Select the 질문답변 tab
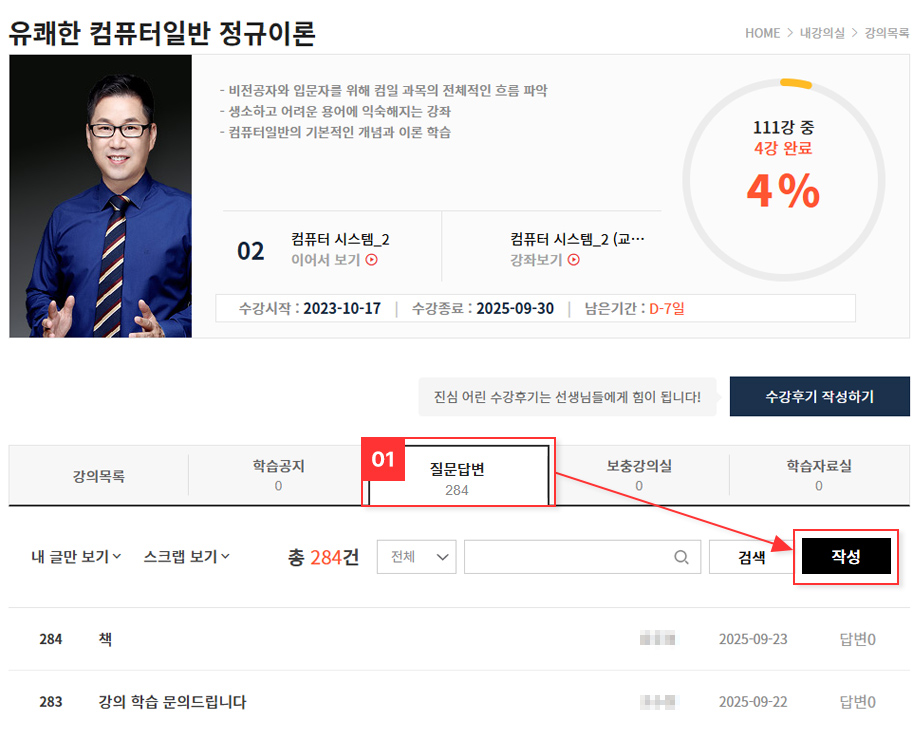 [457, 477]
